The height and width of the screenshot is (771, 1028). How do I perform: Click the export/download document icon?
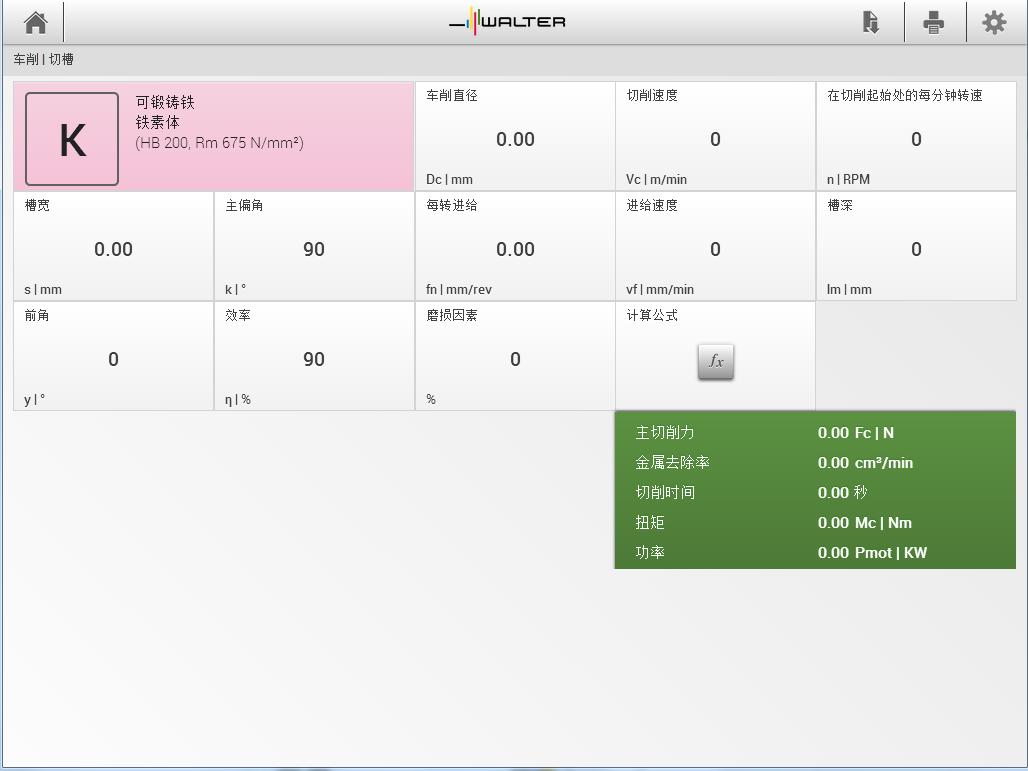(871, 22)
